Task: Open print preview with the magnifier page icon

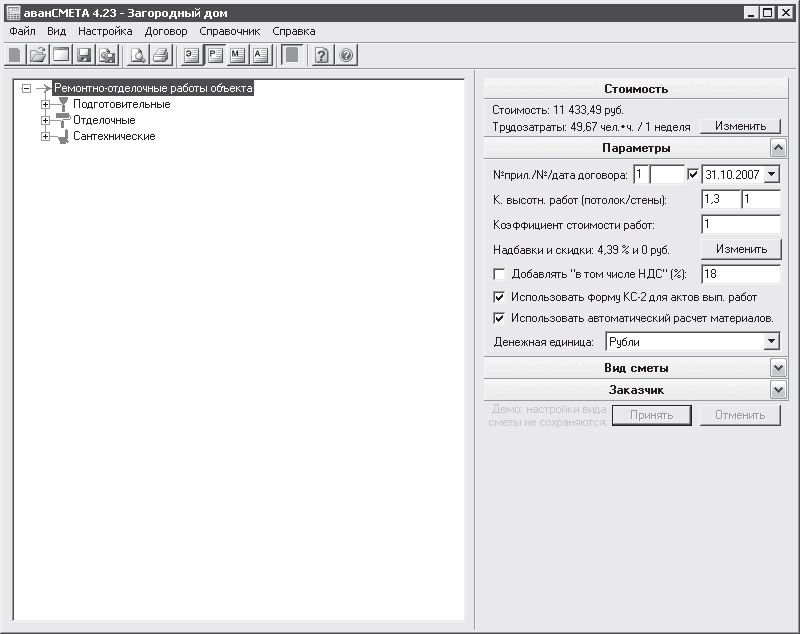Action: [137, 55]
